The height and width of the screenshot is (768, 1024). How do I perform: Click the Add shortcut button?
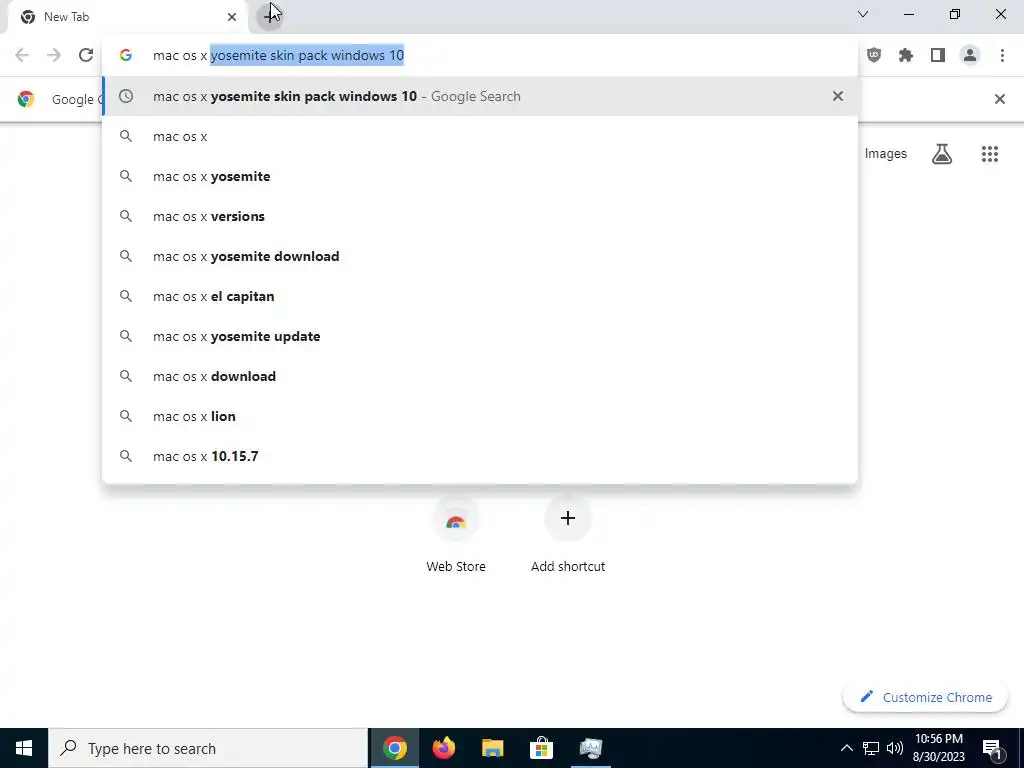tap(568, 536)
